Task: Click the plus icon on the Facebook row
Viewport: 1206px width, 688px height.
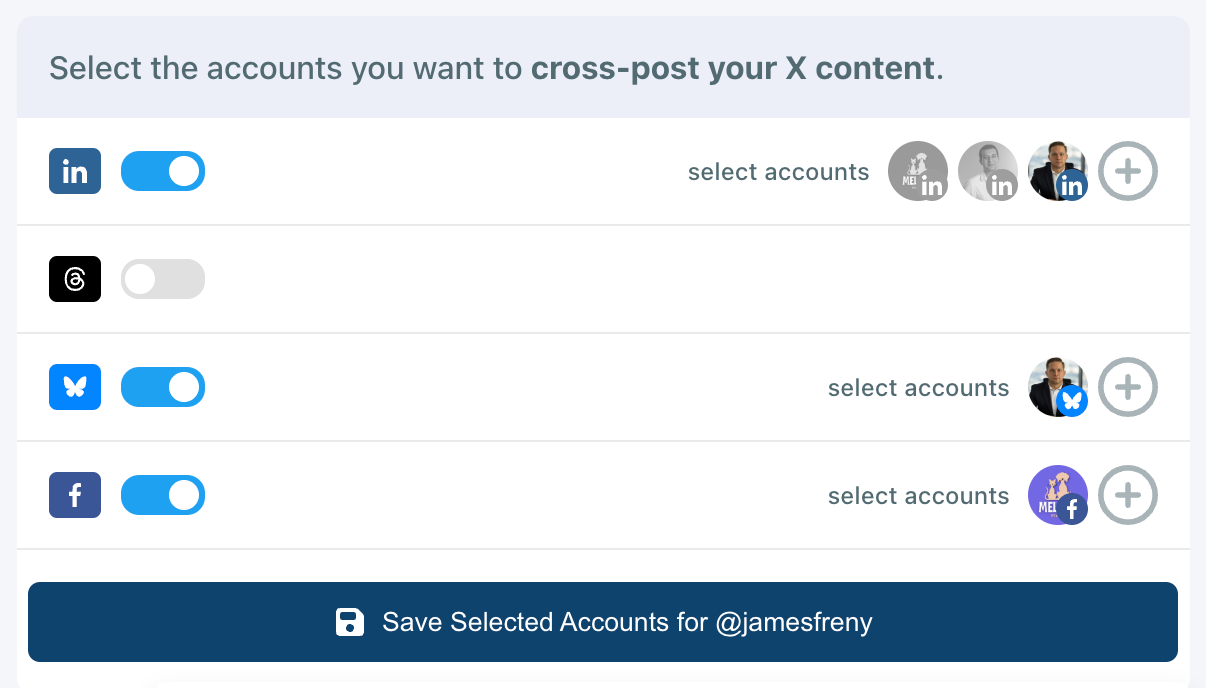Action: [x=1128, y=495]
